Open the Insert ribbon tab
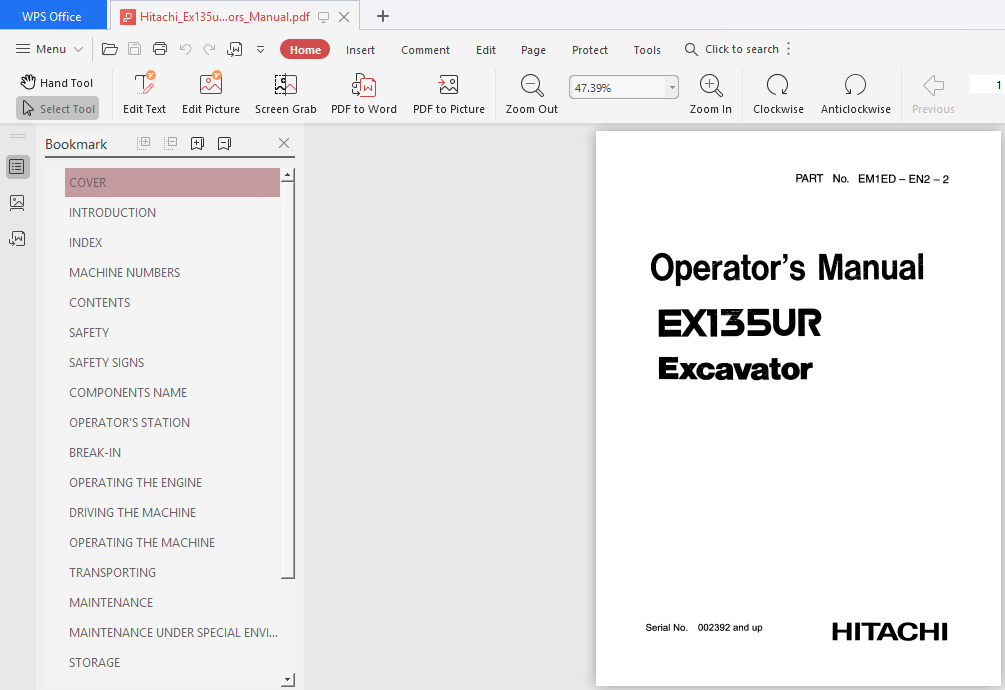 (360, 50)
